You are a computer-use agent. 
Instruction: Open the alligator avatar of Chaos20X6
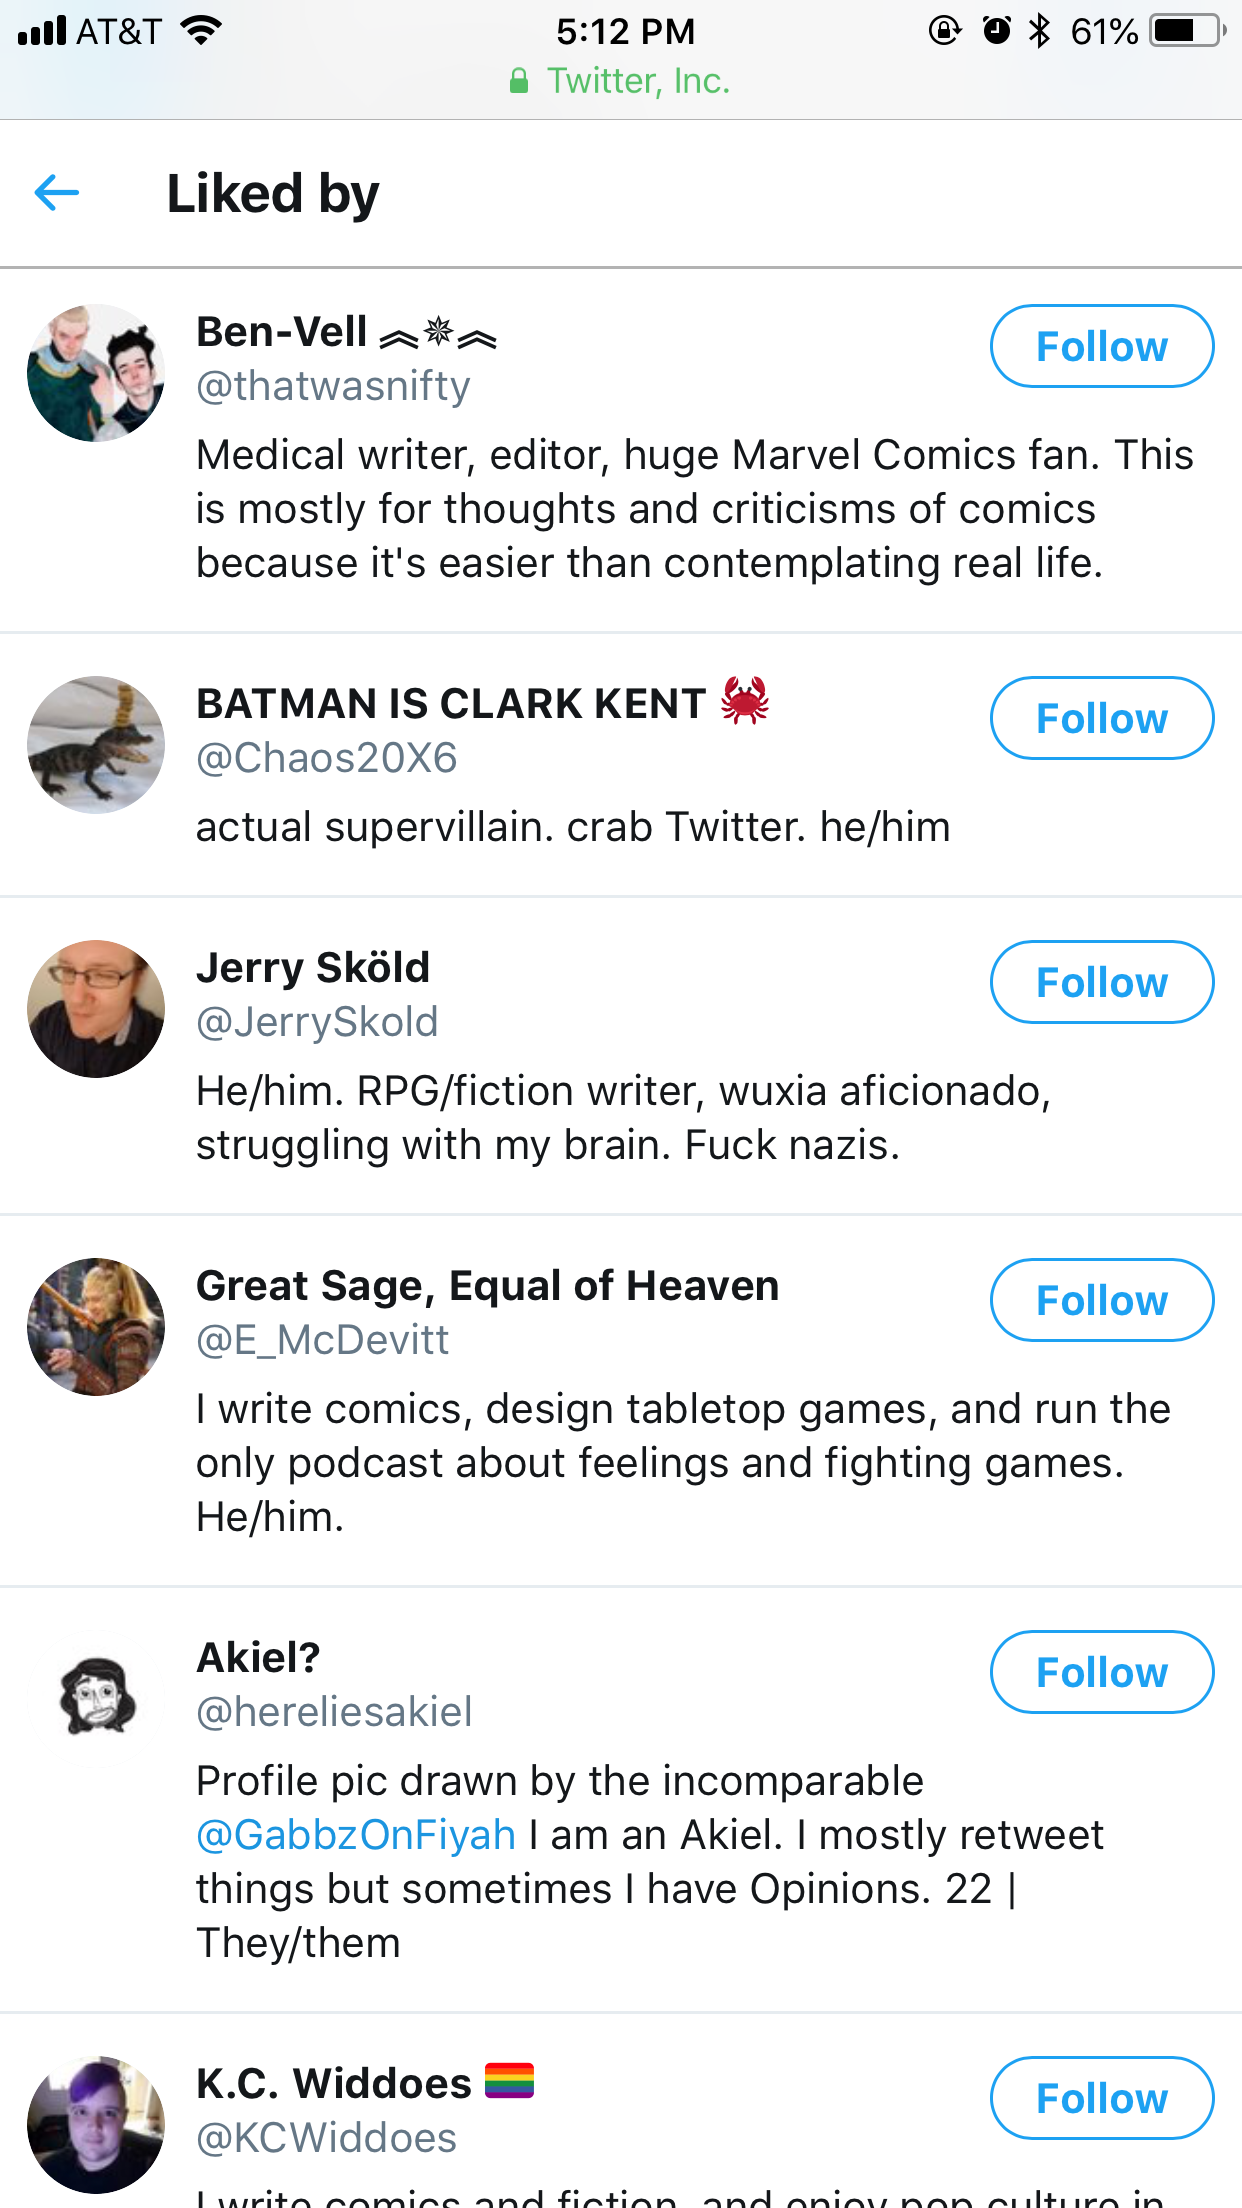click(x=96, y=745)
